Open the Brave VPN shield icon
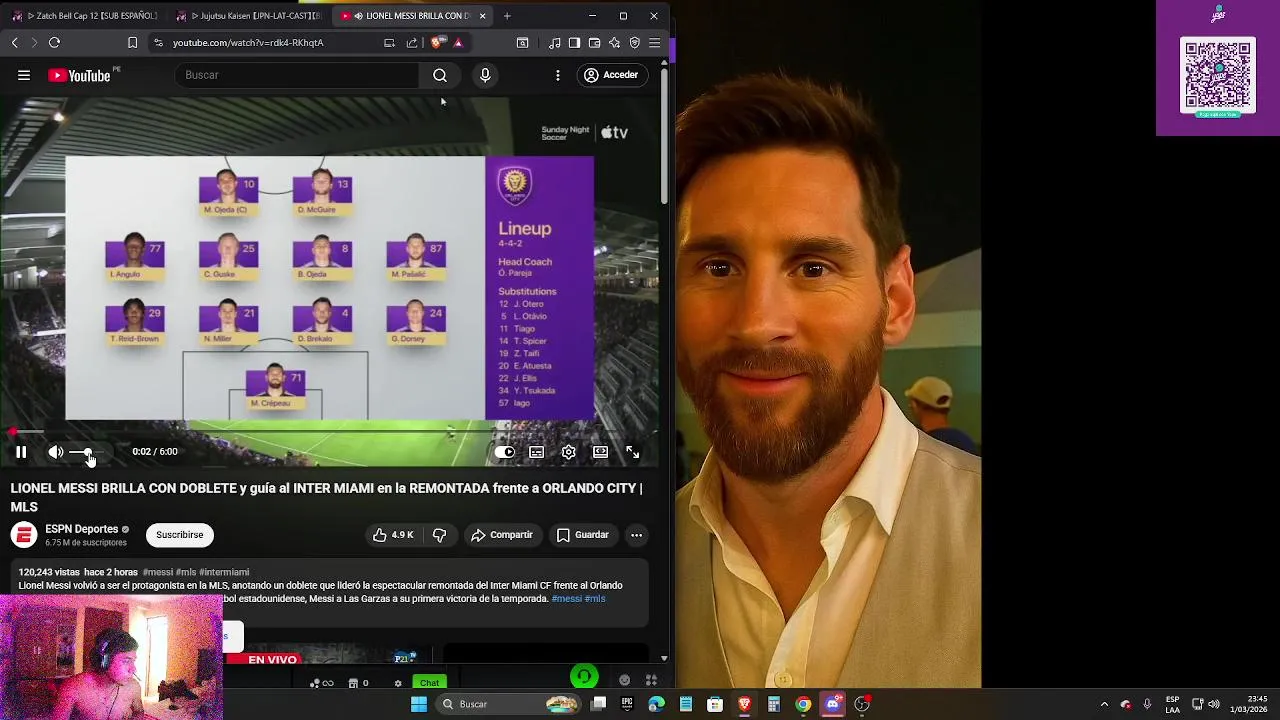This screenshot has height=720, width=1280. point(634,43)
